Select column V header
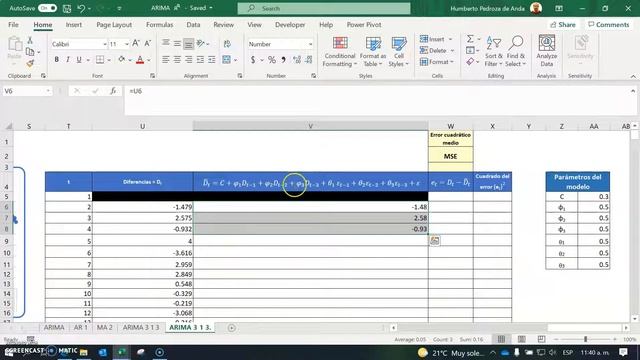 tap(310, 126)
